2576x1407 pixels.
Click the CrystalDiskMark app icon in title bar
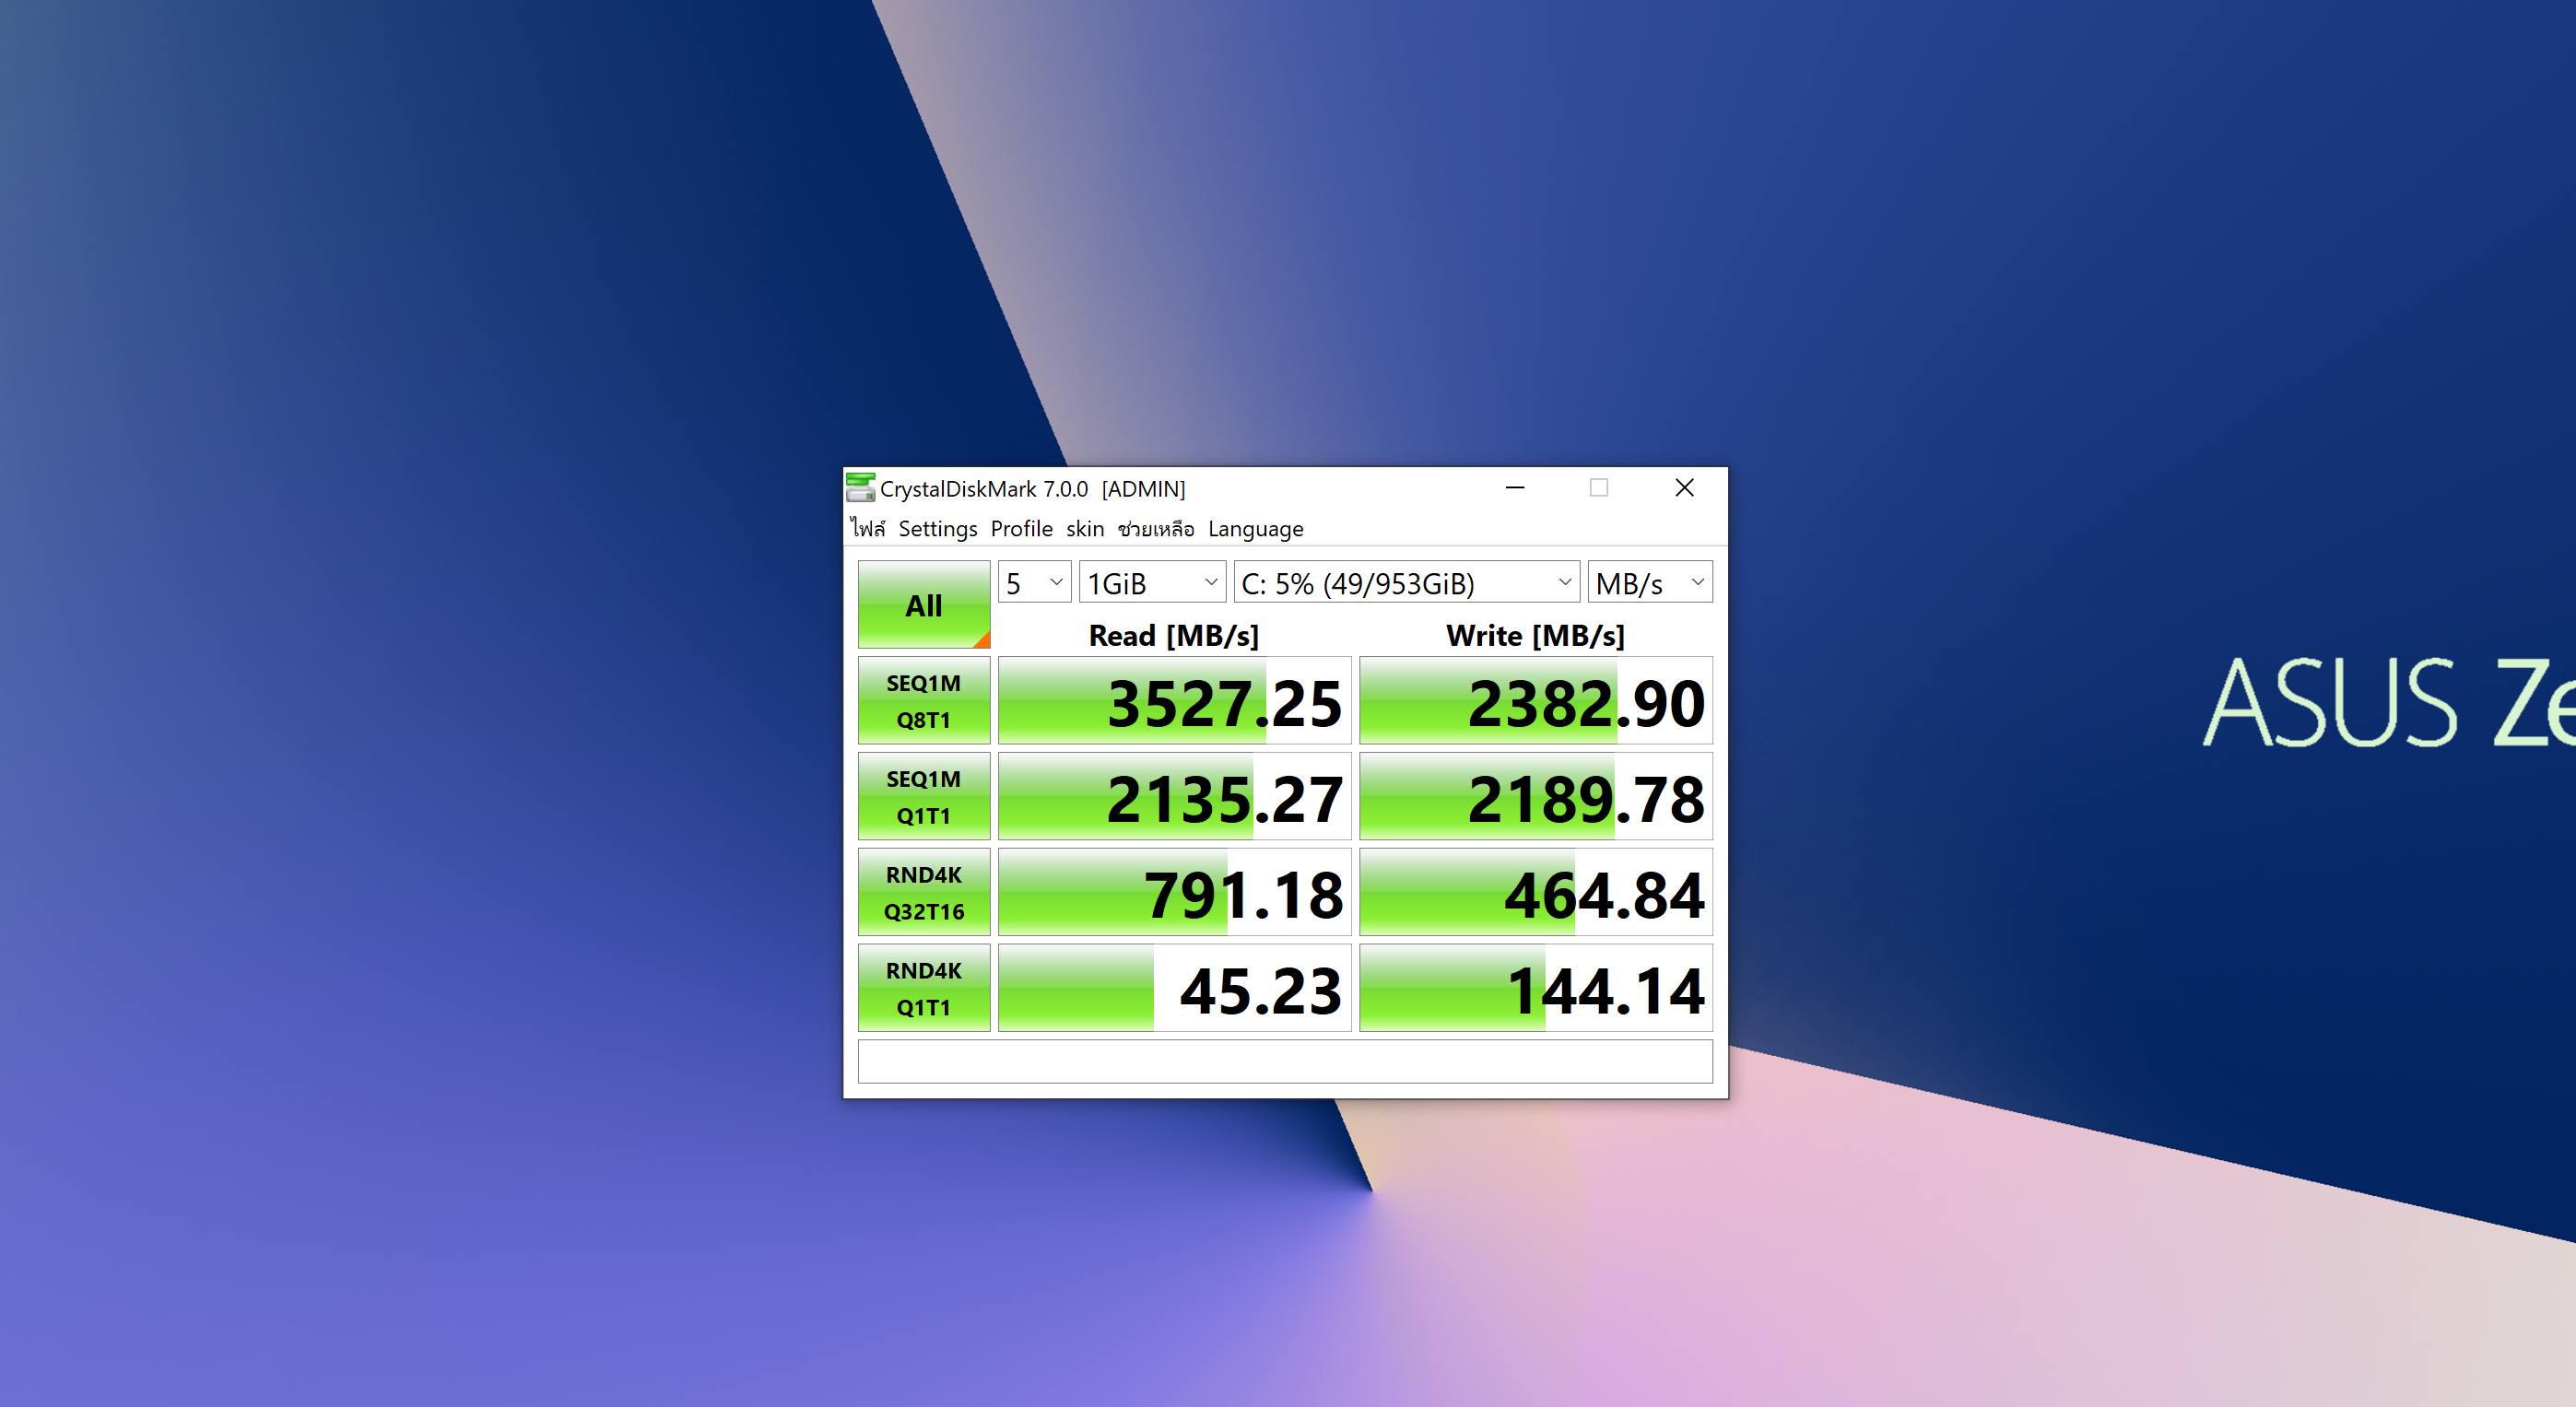click(860, 488)
